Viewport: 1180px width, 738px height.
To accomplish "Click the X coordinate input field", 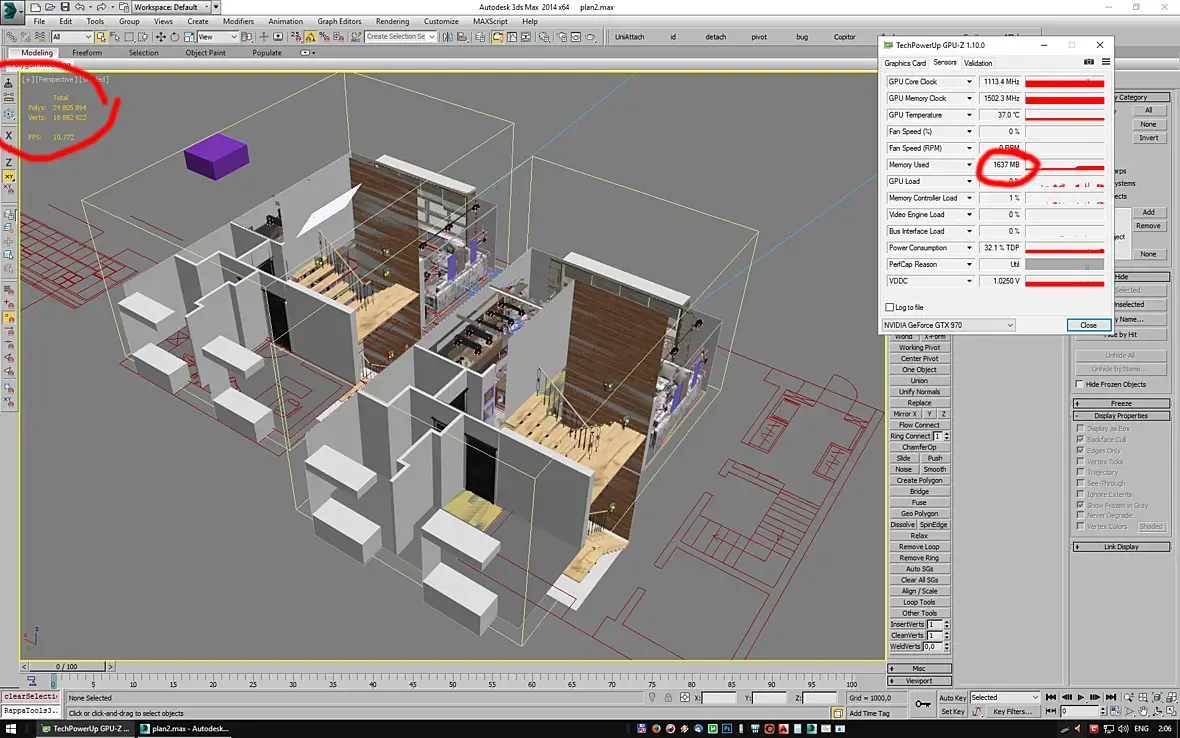I will coord(720,698).
